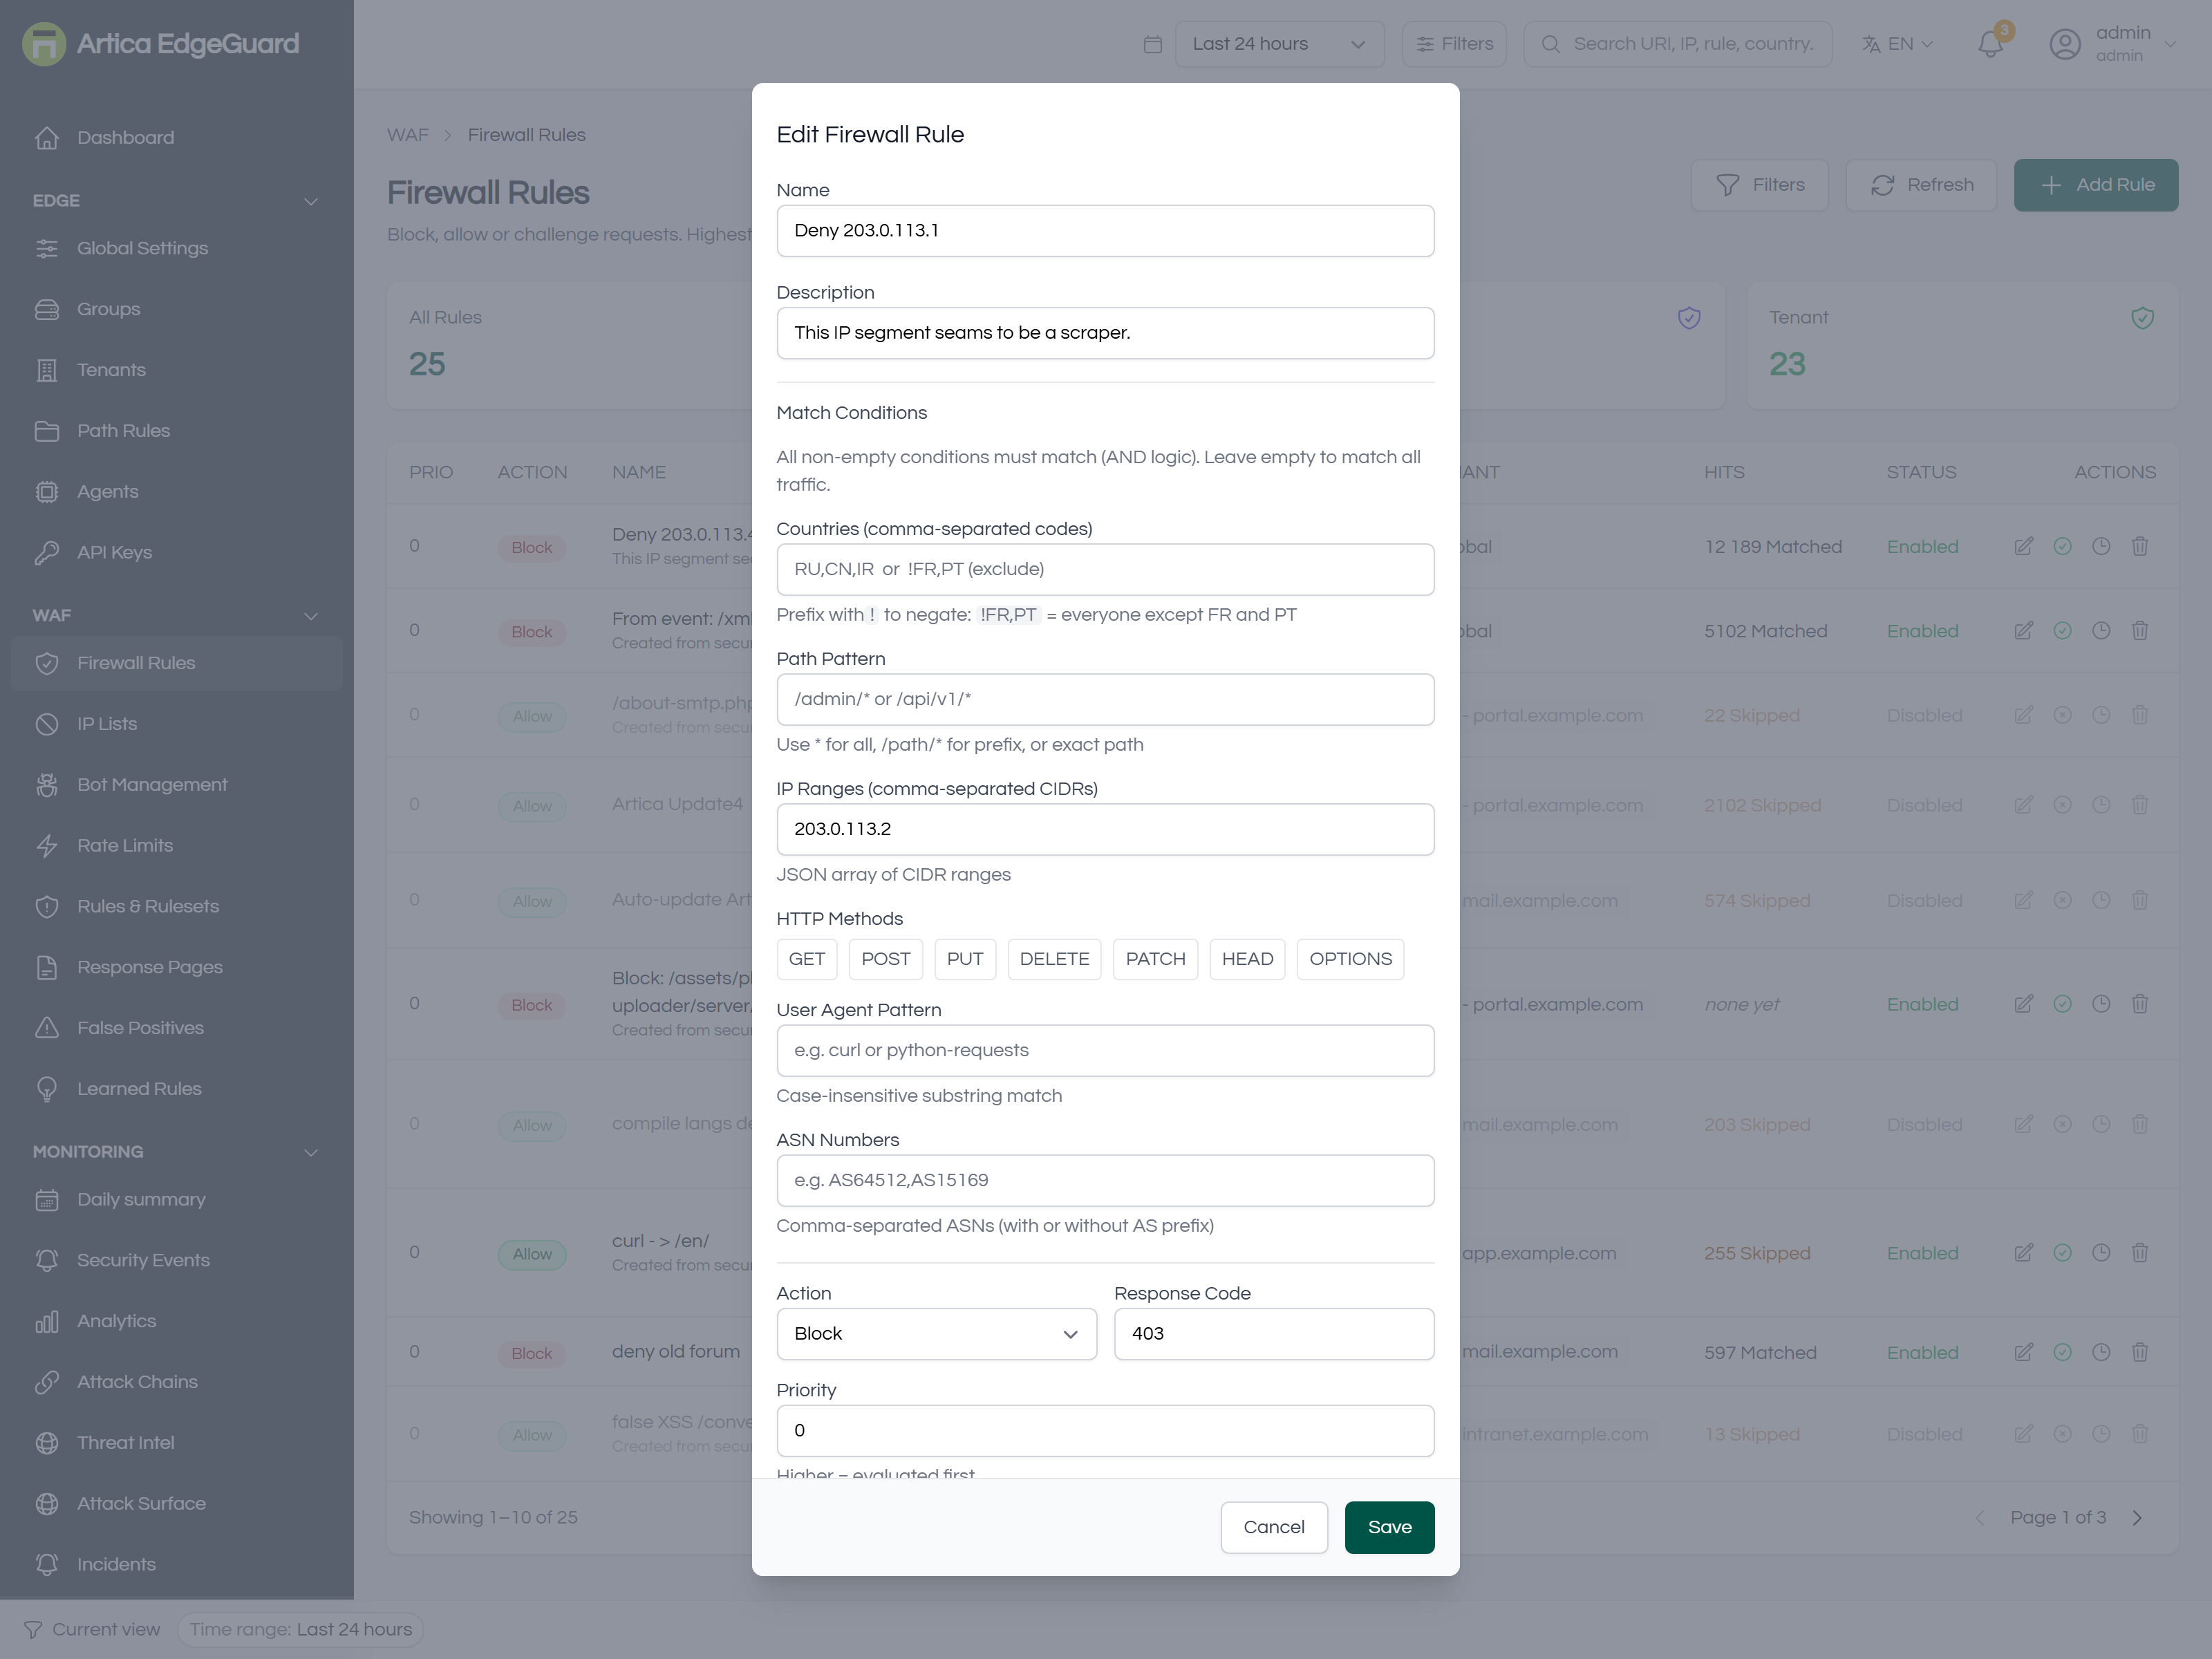Viewport: 2212px width, 1659px height.
Task: Open the notifications bell icon
Action: click(1990, 44)
